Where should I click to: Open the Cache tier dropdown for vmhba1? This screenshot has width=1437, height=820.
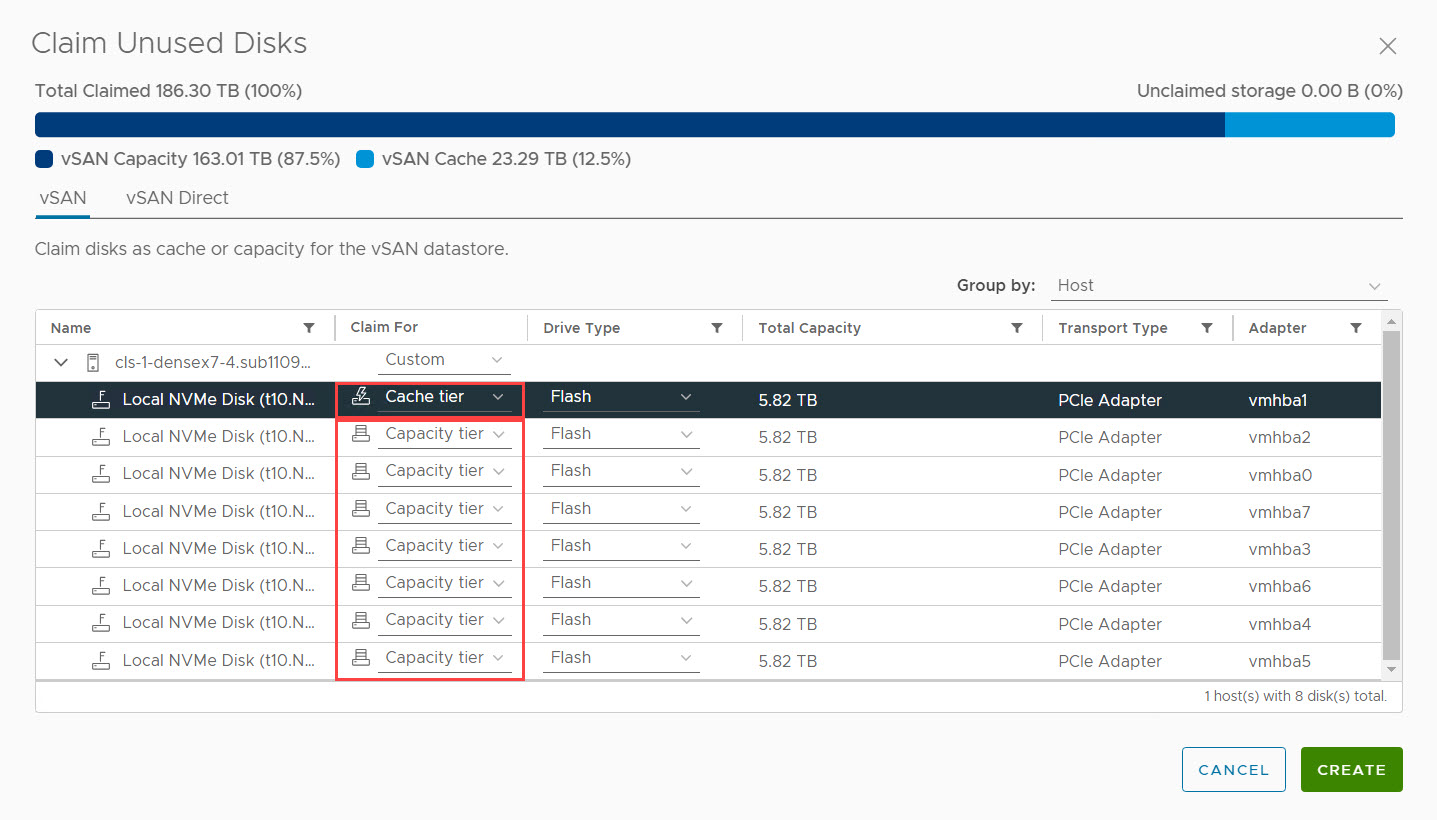pyautogui.click(x=444, y=397)
